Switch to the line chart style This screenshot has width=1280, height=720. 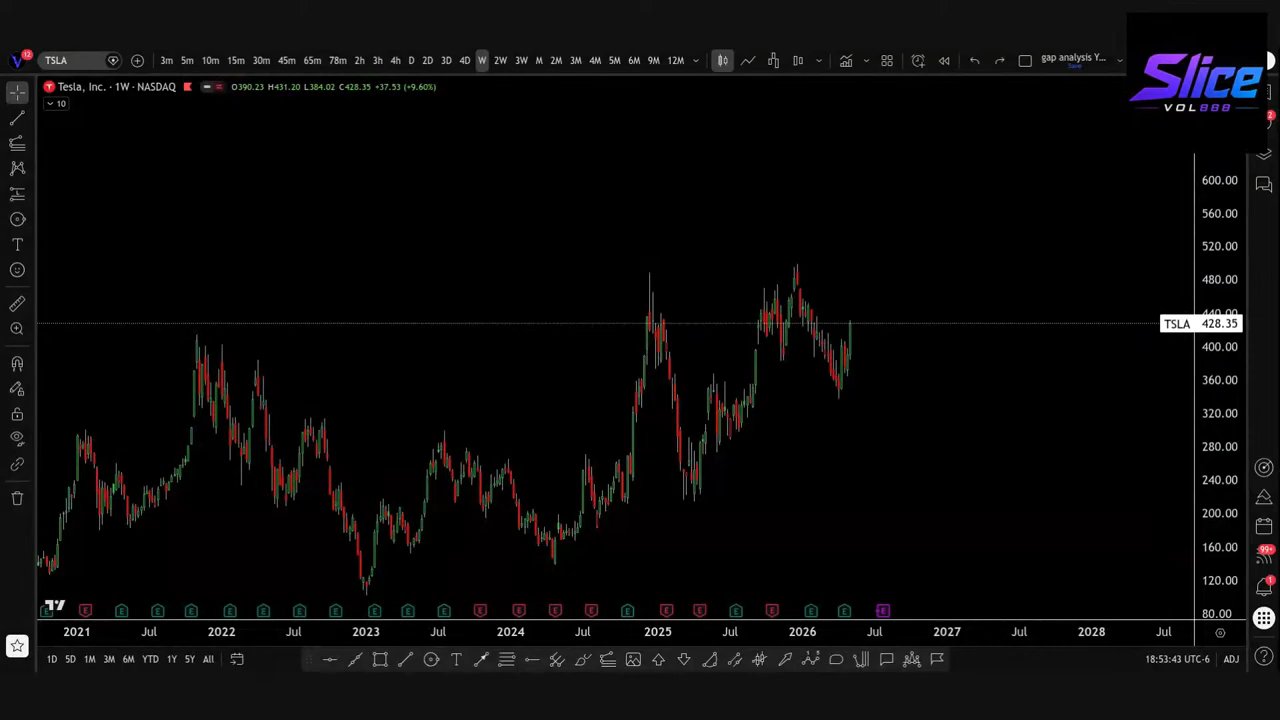coord(748,61)
